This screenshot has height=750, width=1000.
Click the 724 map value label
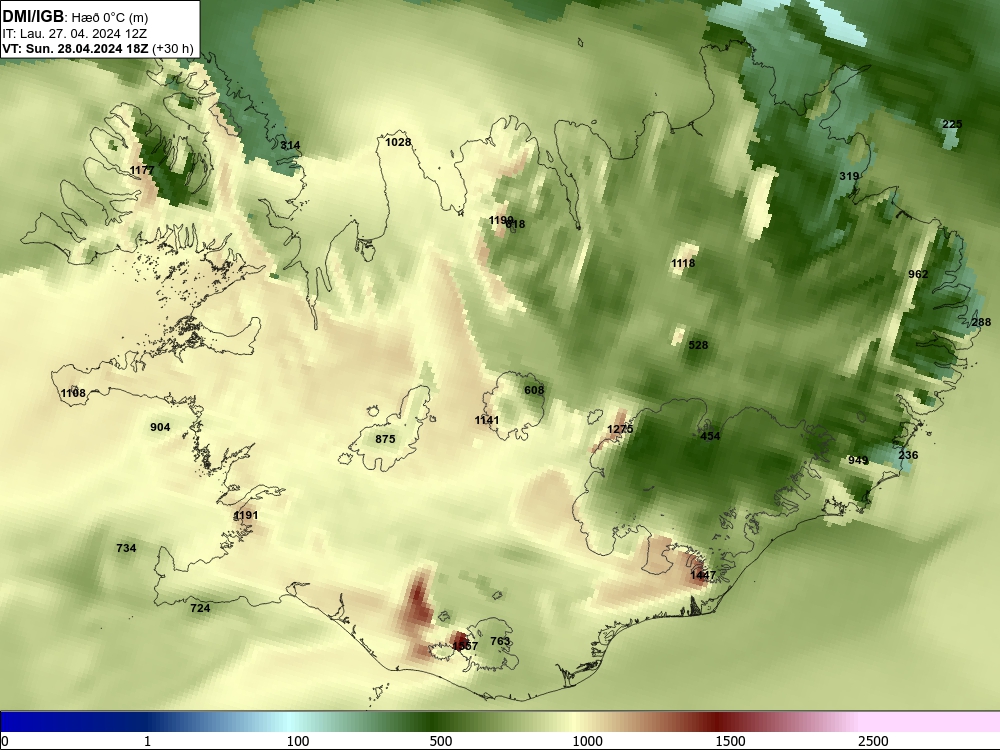(x=200, y=608)
